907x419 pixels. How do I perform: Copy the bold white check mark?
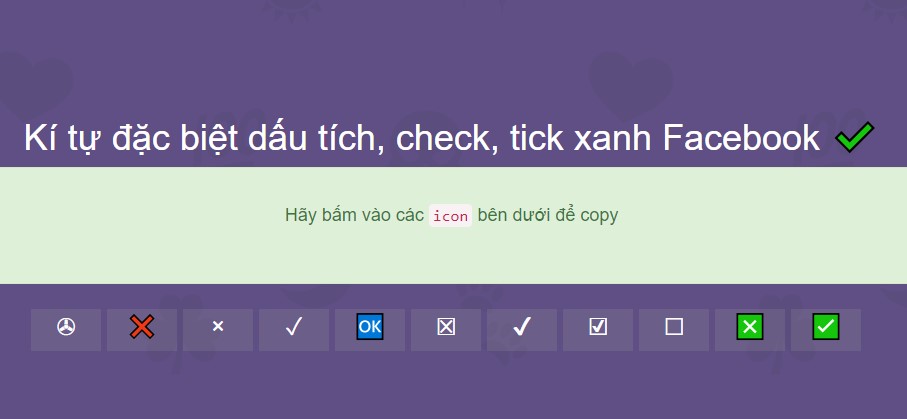pyautogui.click(x=522, y=327)
